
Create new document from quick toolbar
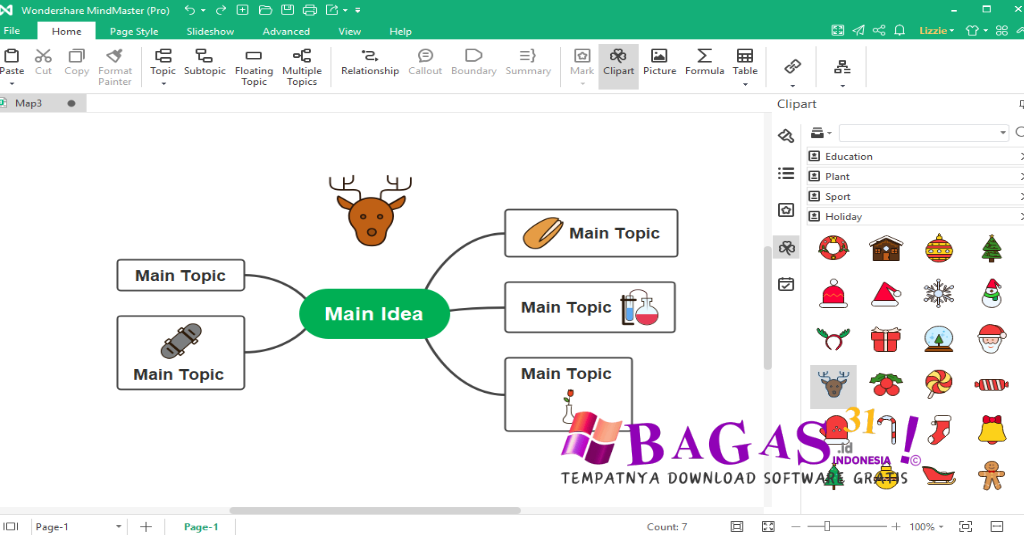pos(242,10)
